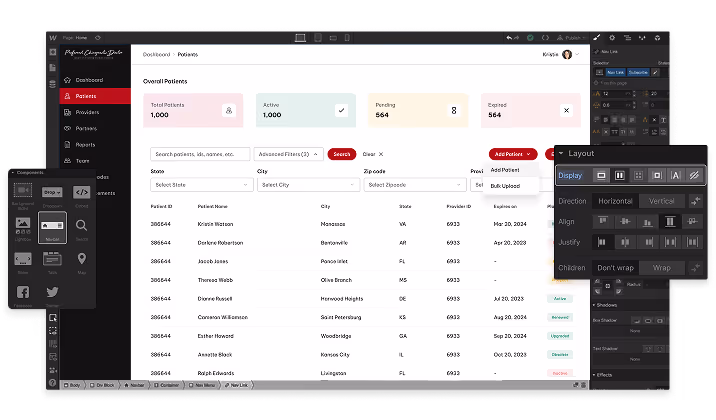This screenshot has width=716, height=420.
Task: Set display to none
Action: click(694, 175)
